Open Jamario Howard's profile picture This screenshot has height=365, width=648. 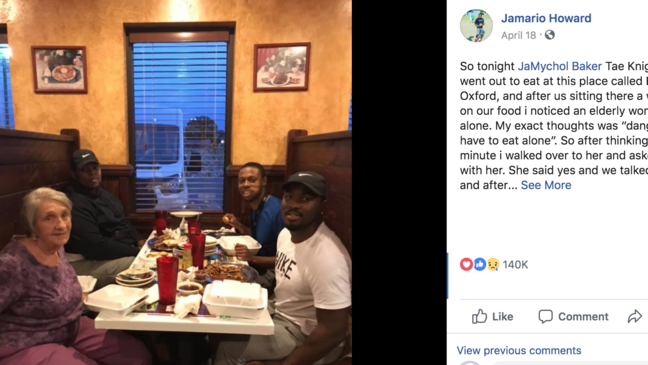(476, 26)
